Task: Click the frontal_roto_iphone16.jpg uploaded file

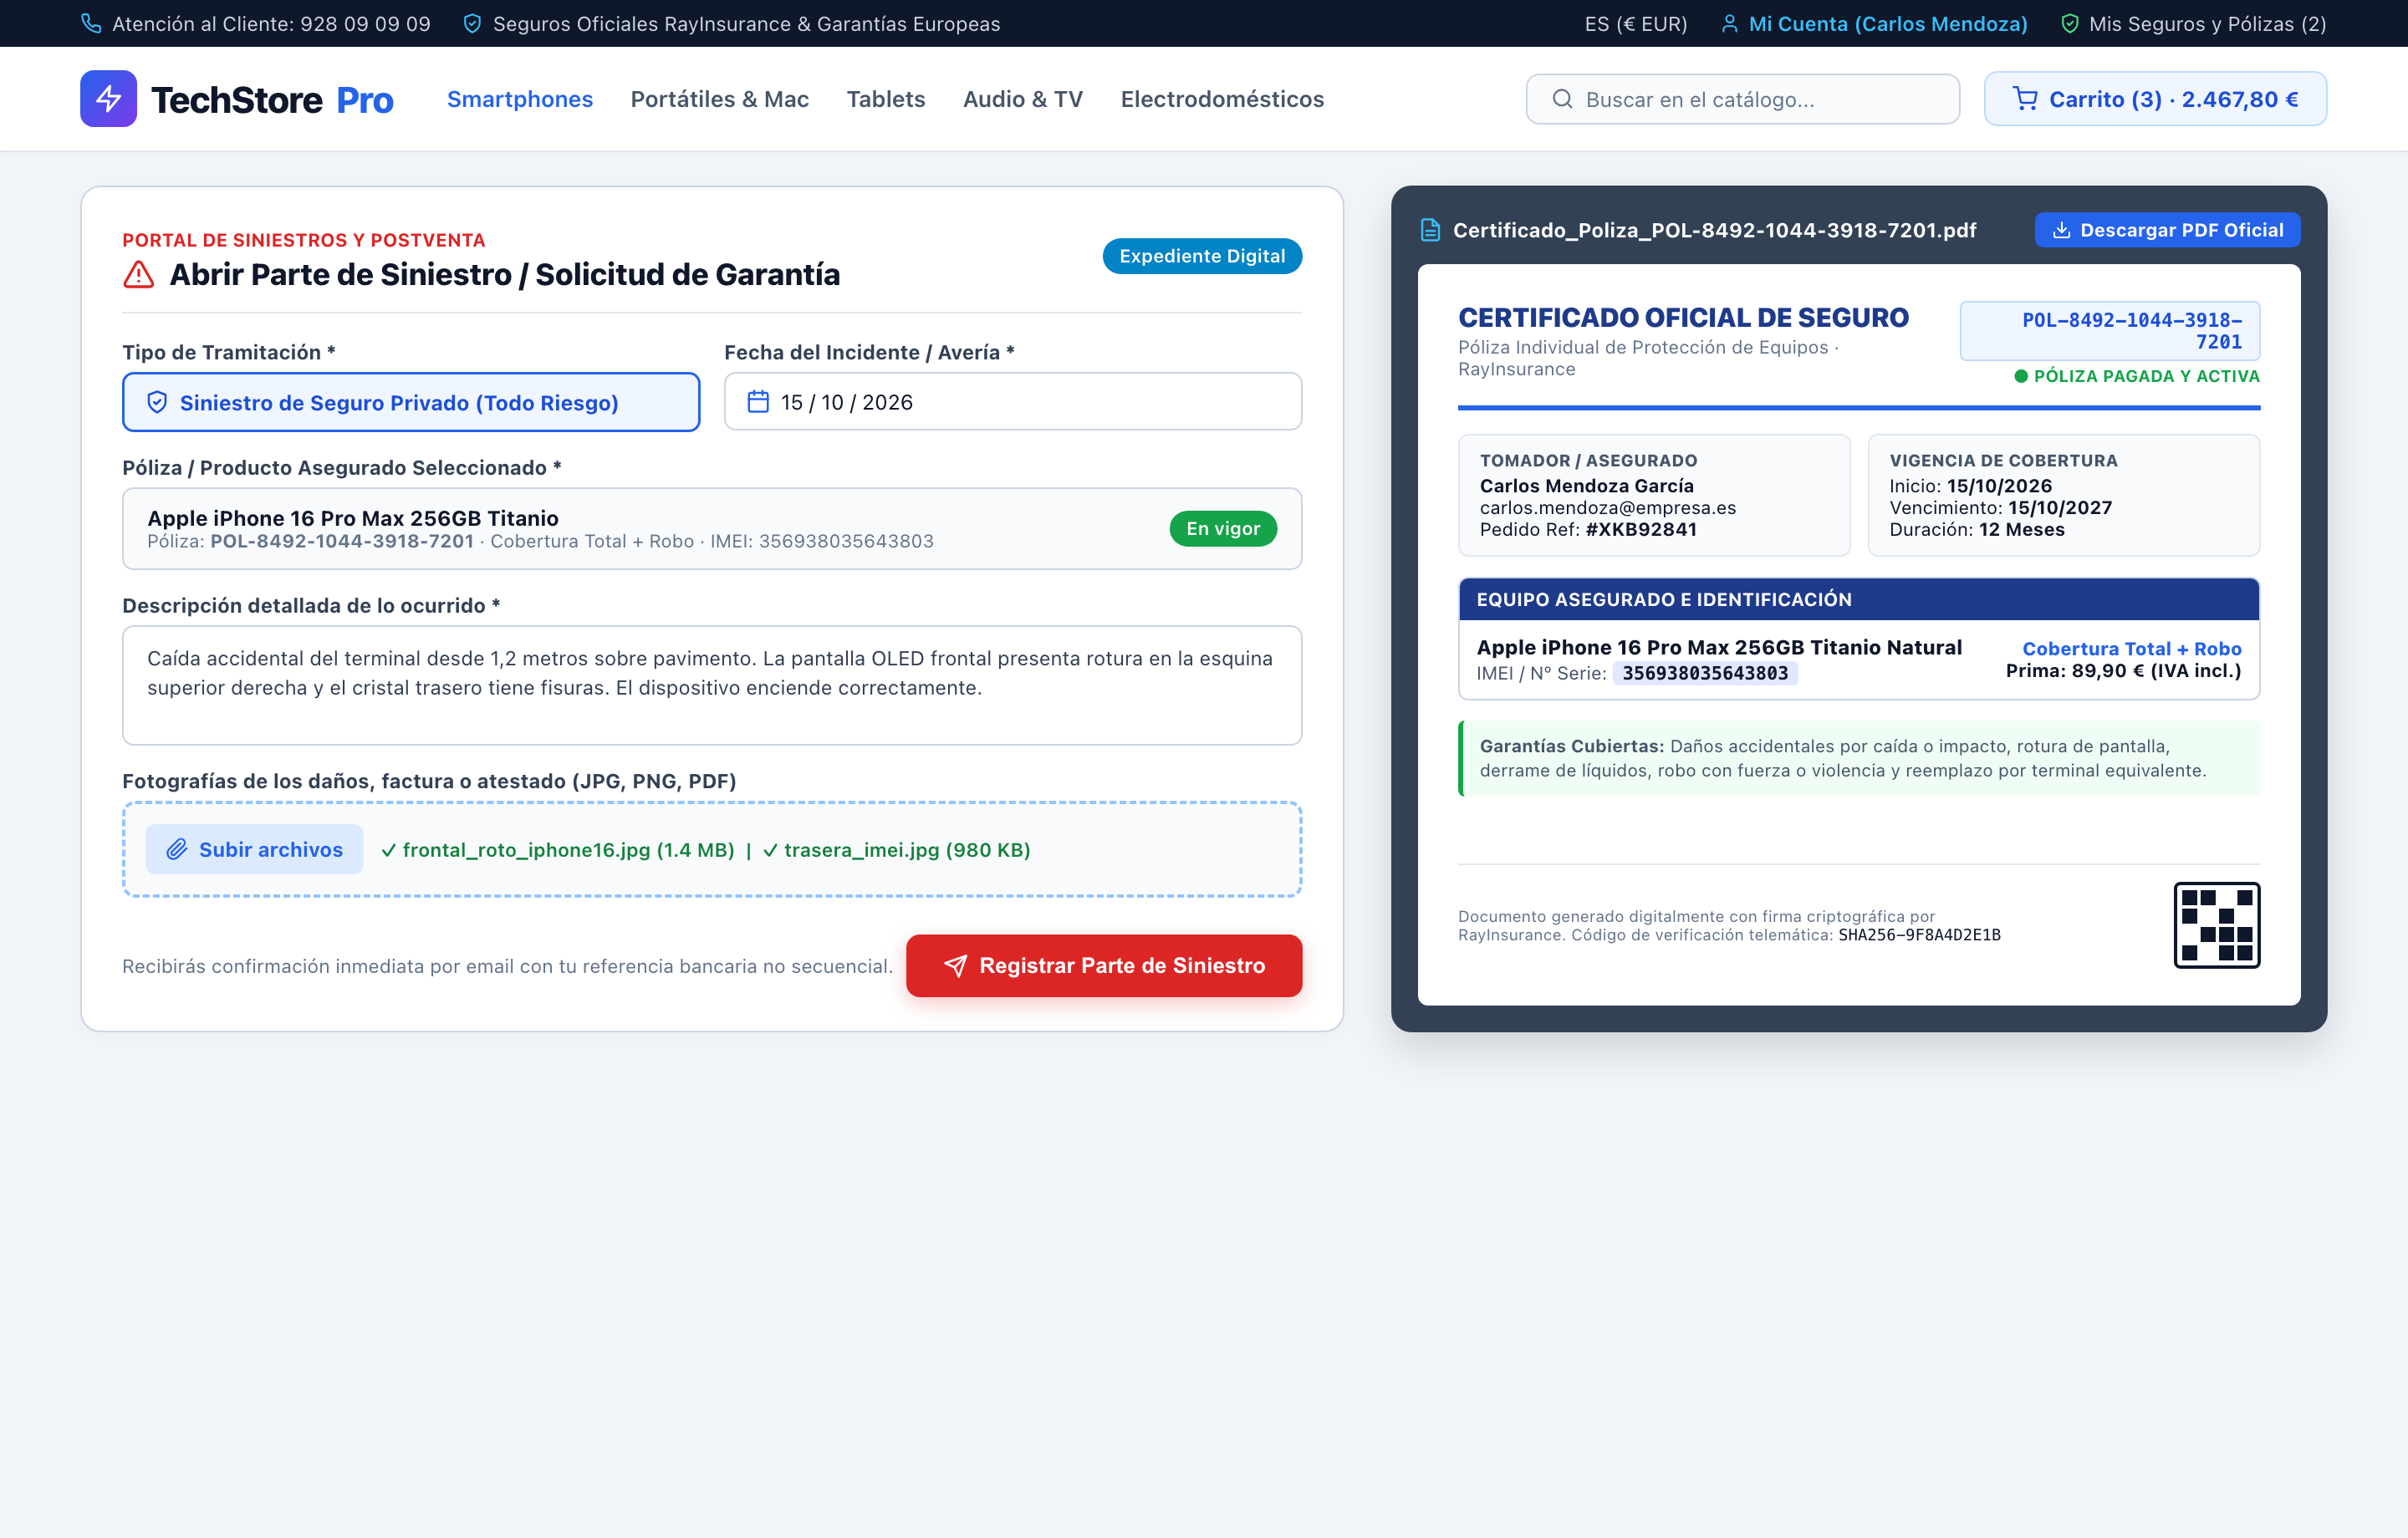Action: (558, 849)
